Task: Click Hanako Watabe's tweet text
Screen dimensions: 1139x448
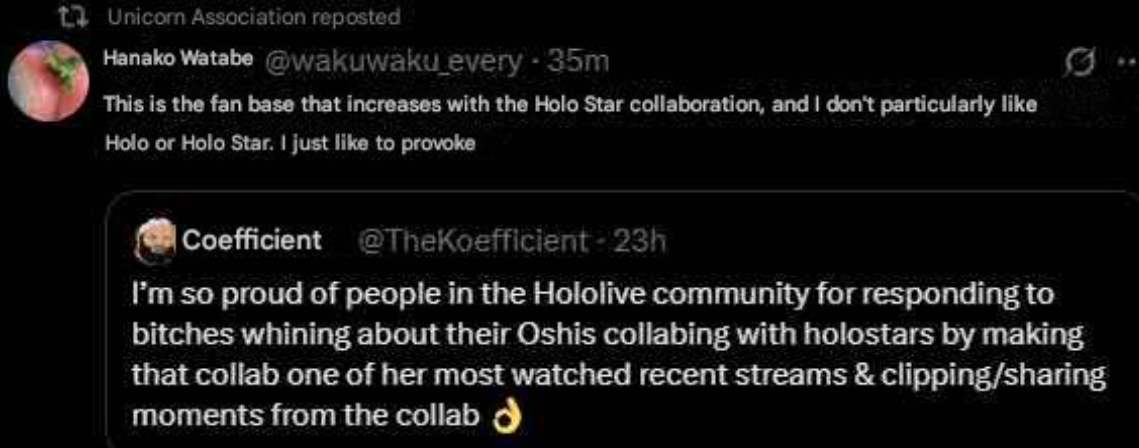Action: click(x=570, y=104)
